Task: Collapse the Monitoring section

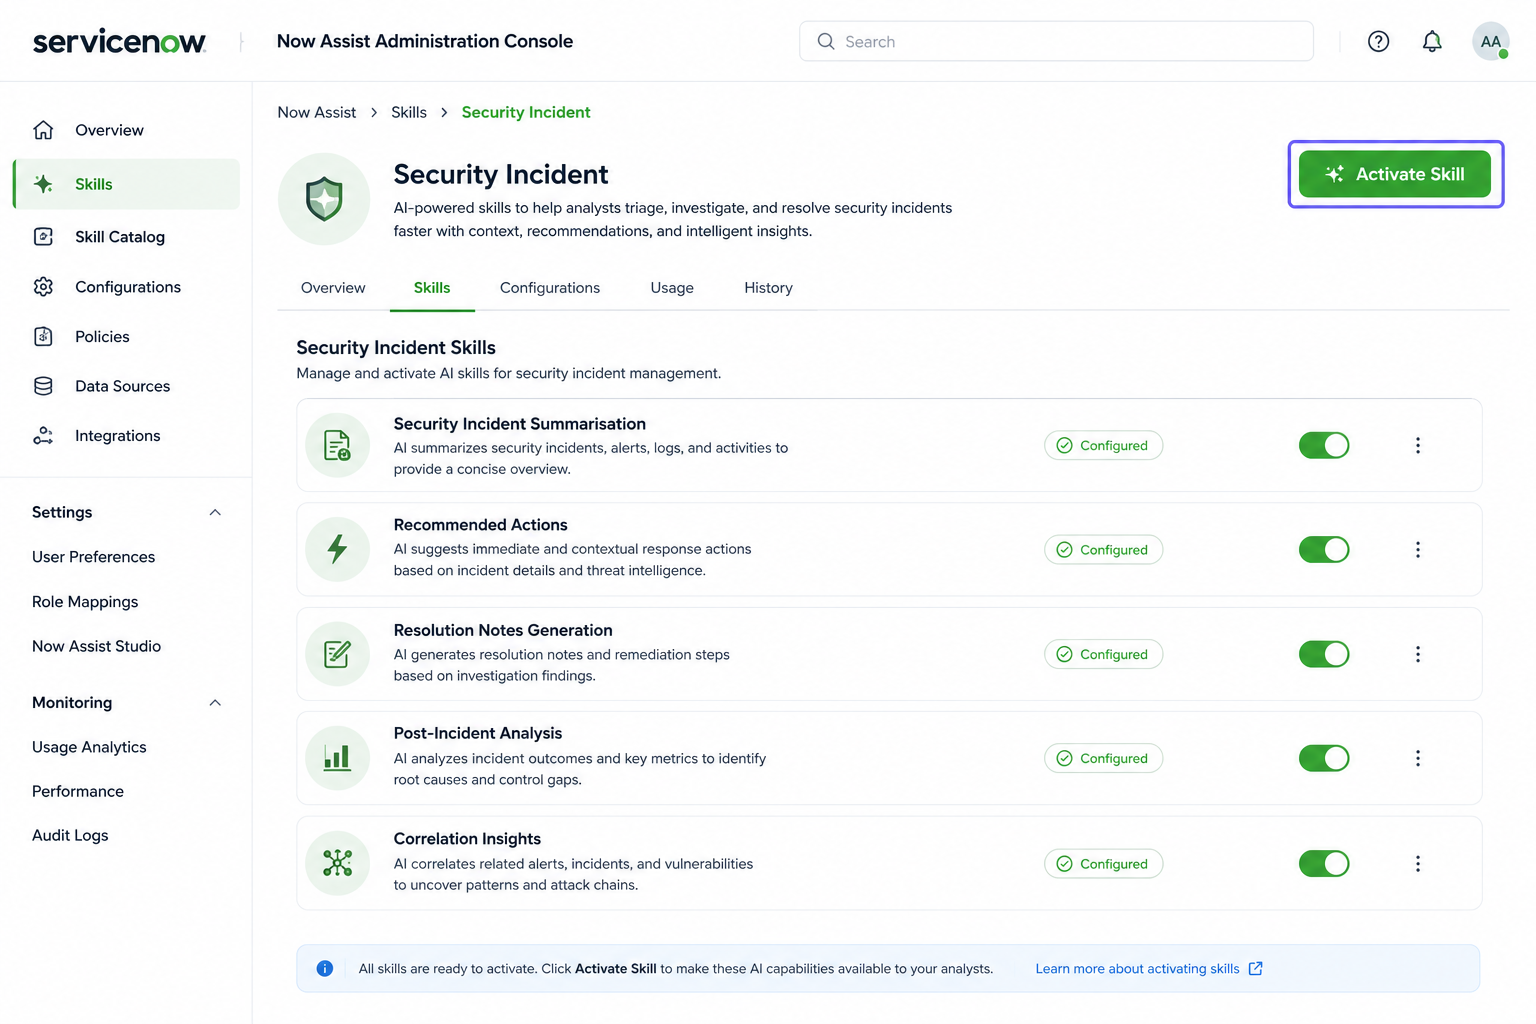Action: [215, 702]
